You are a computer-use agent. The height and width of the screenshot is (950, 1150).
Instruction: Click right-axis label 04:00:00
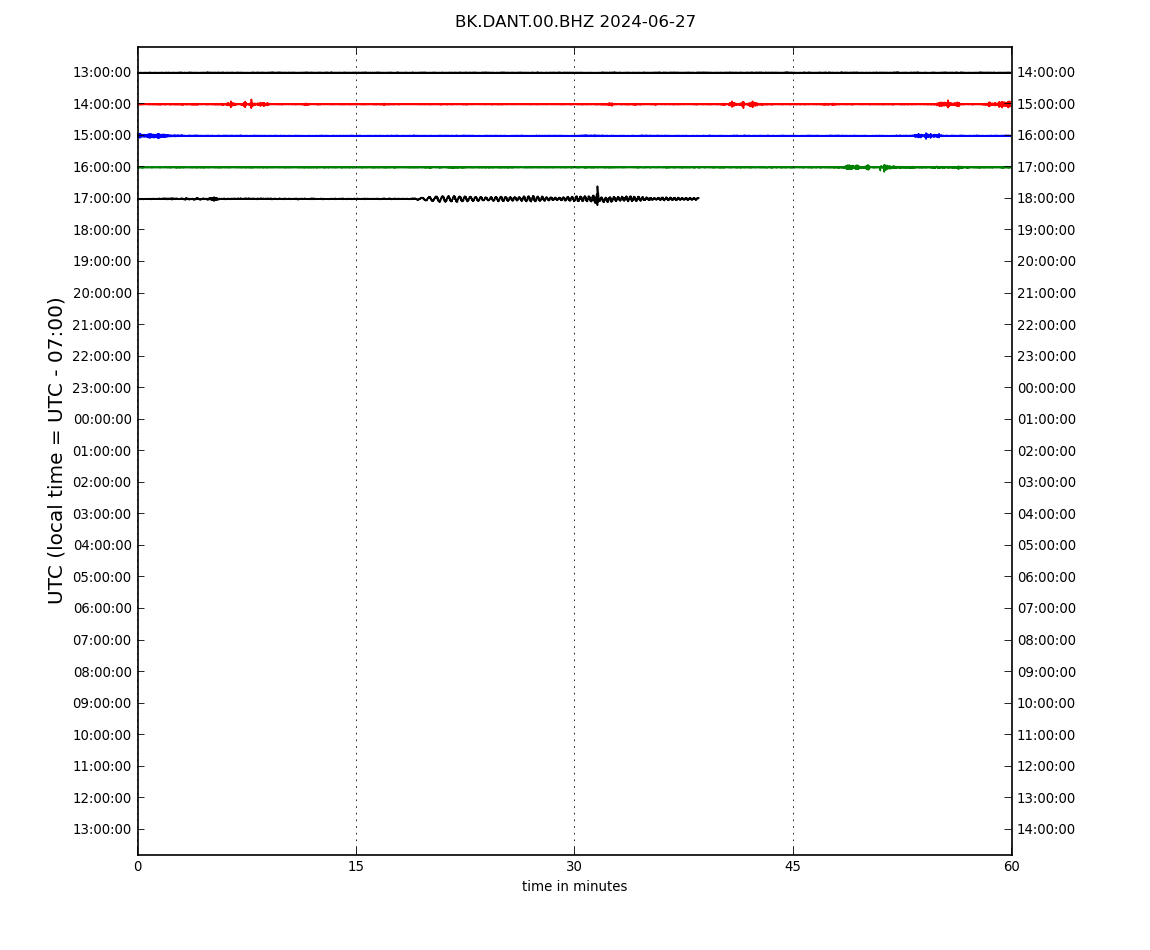coord(1046,514)
